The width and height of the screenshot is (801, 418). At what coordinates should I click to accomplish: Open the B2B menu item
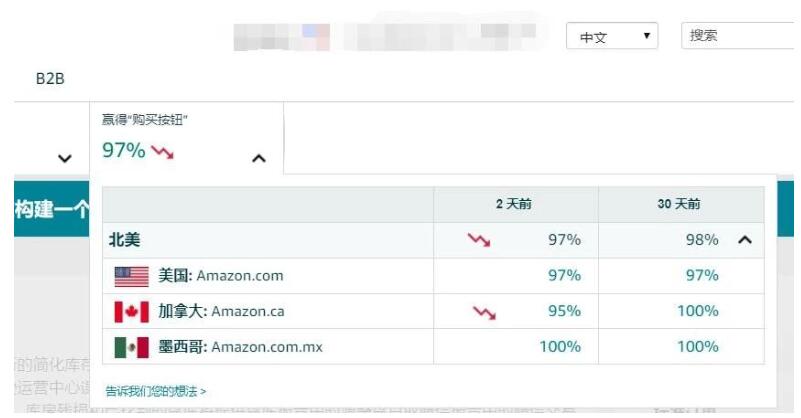point(50,79)
